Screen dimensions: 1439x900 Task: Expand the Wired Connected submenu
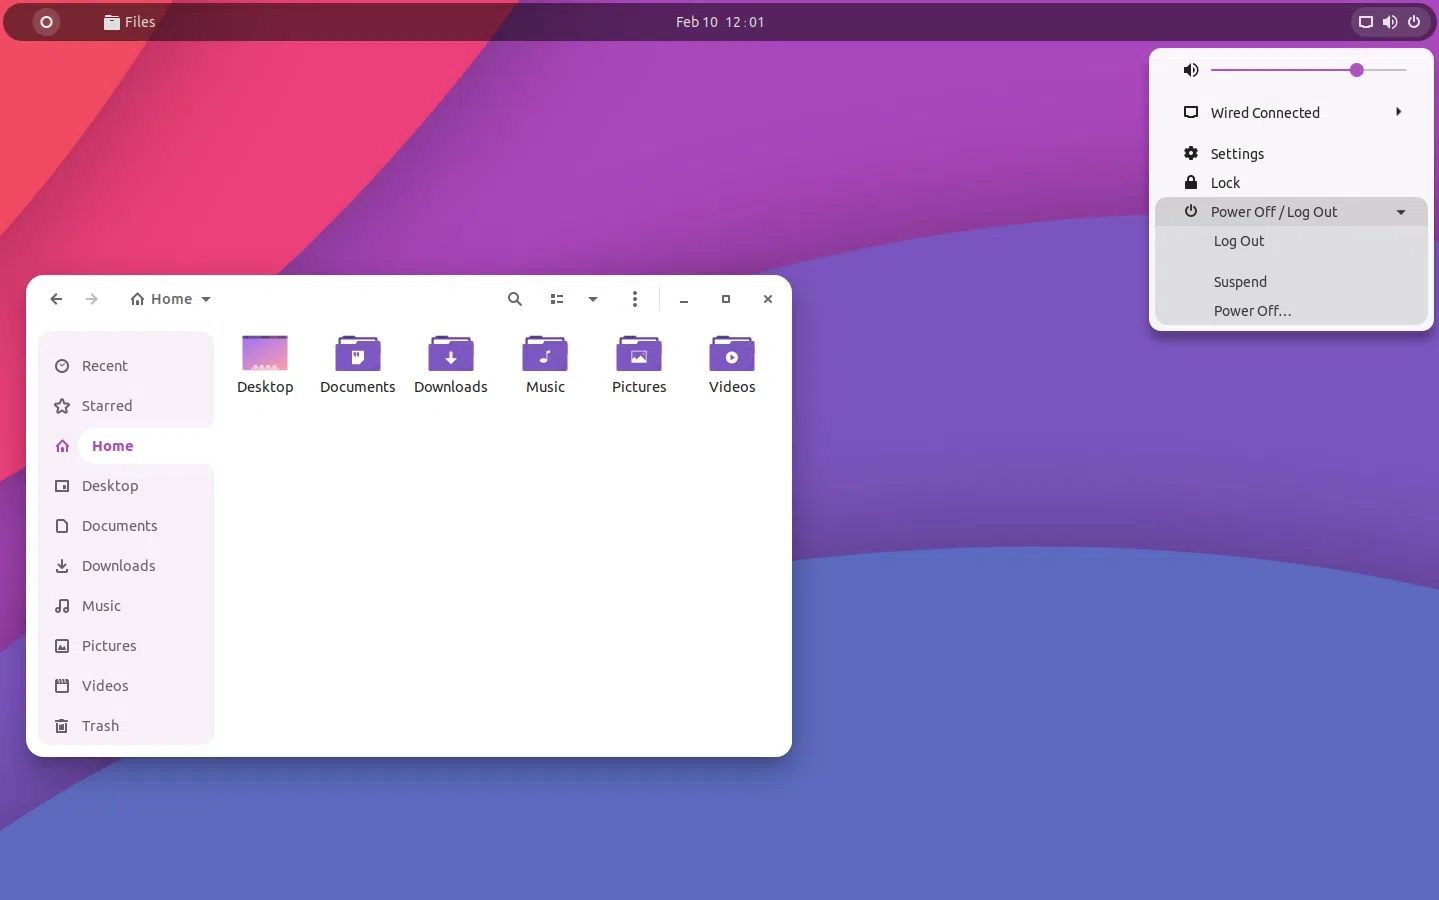1265,112
